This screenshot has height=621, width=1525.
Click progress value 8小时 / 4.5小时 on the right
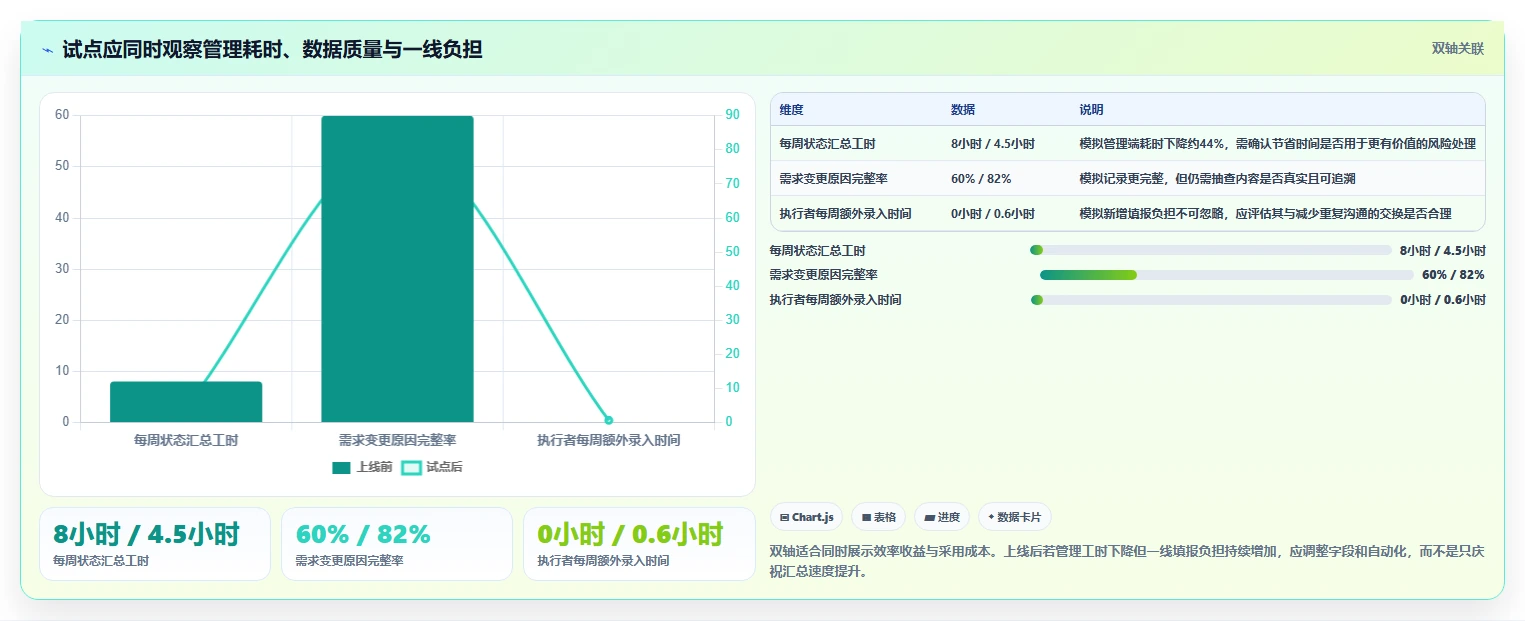(x=1443, y=250)
